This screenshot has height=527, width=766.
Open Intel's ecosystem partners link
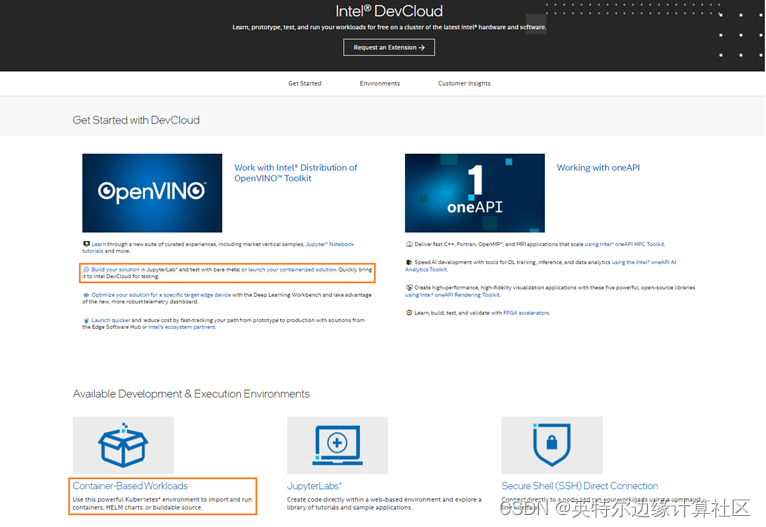(182, 327)
